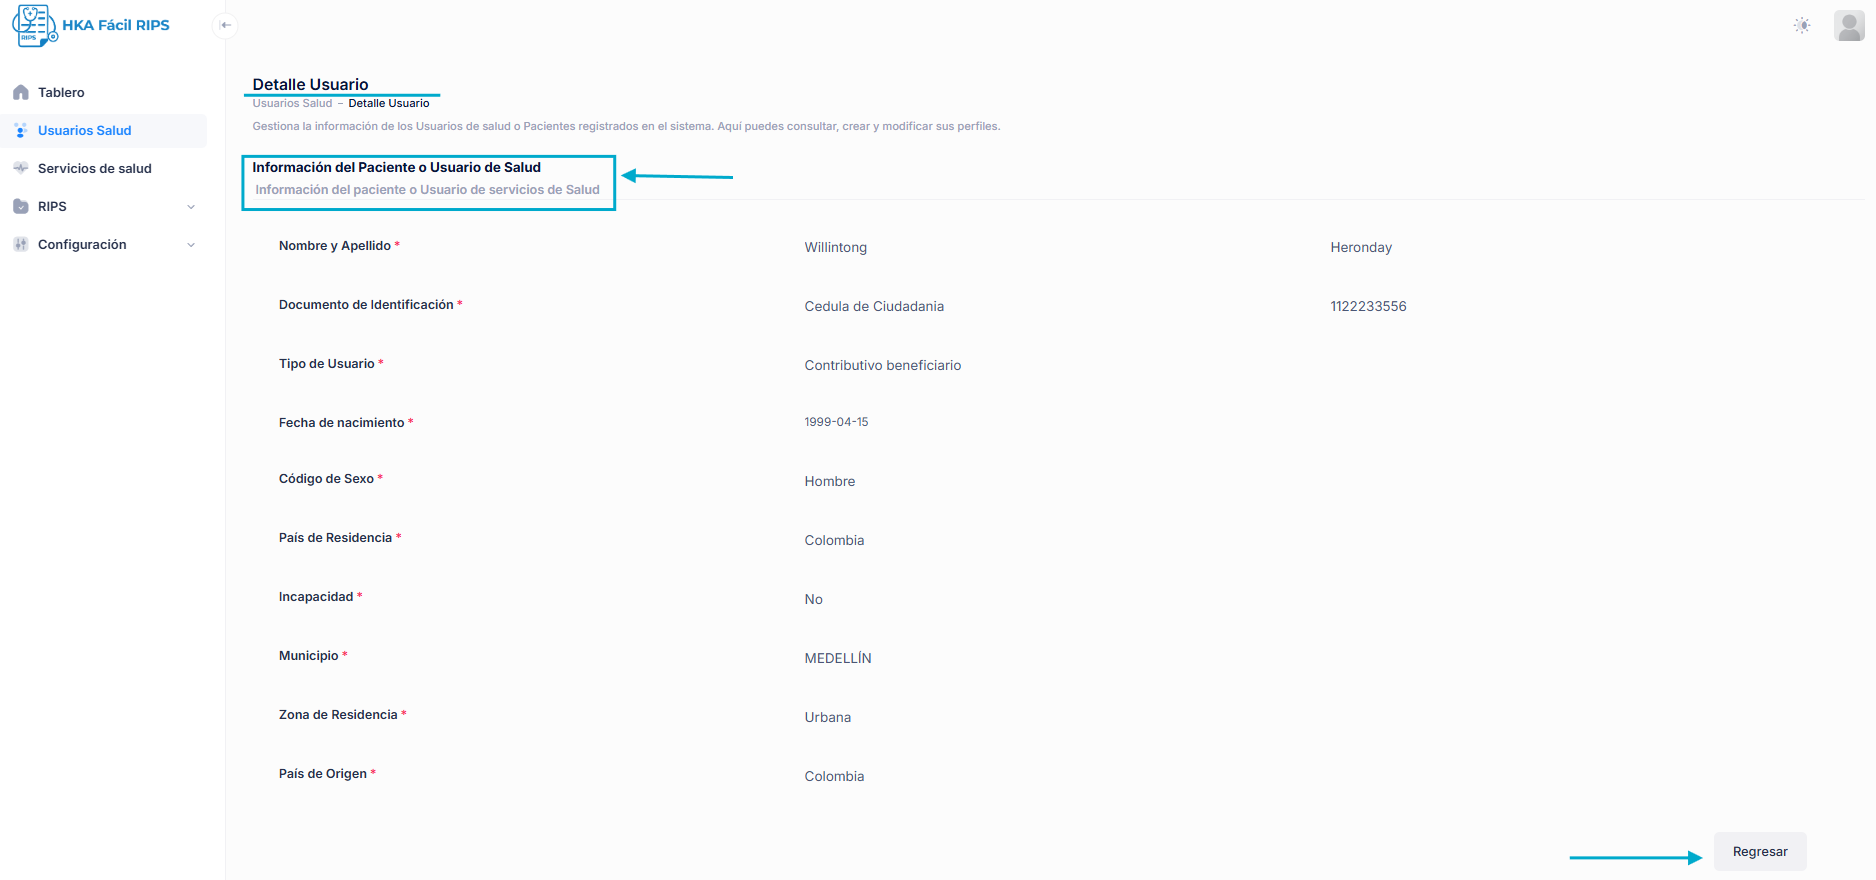
Task: Click the Servicios de salud heartbeat icon
Action: click(x=21, y=169)
